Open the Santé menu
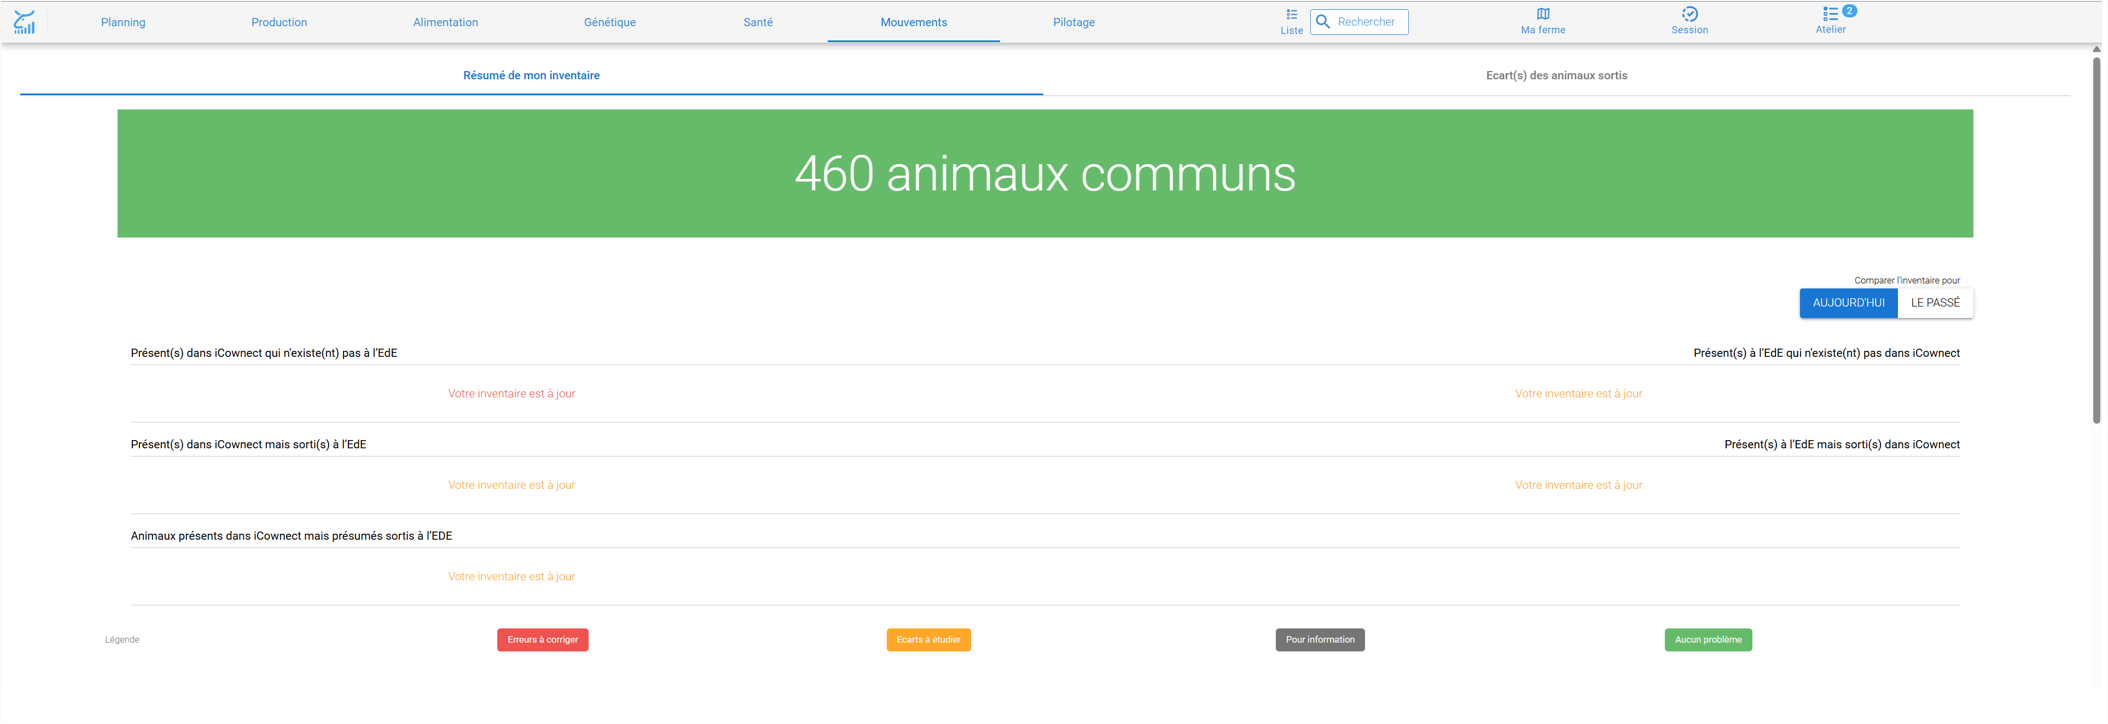 click(x=758, y=22)
